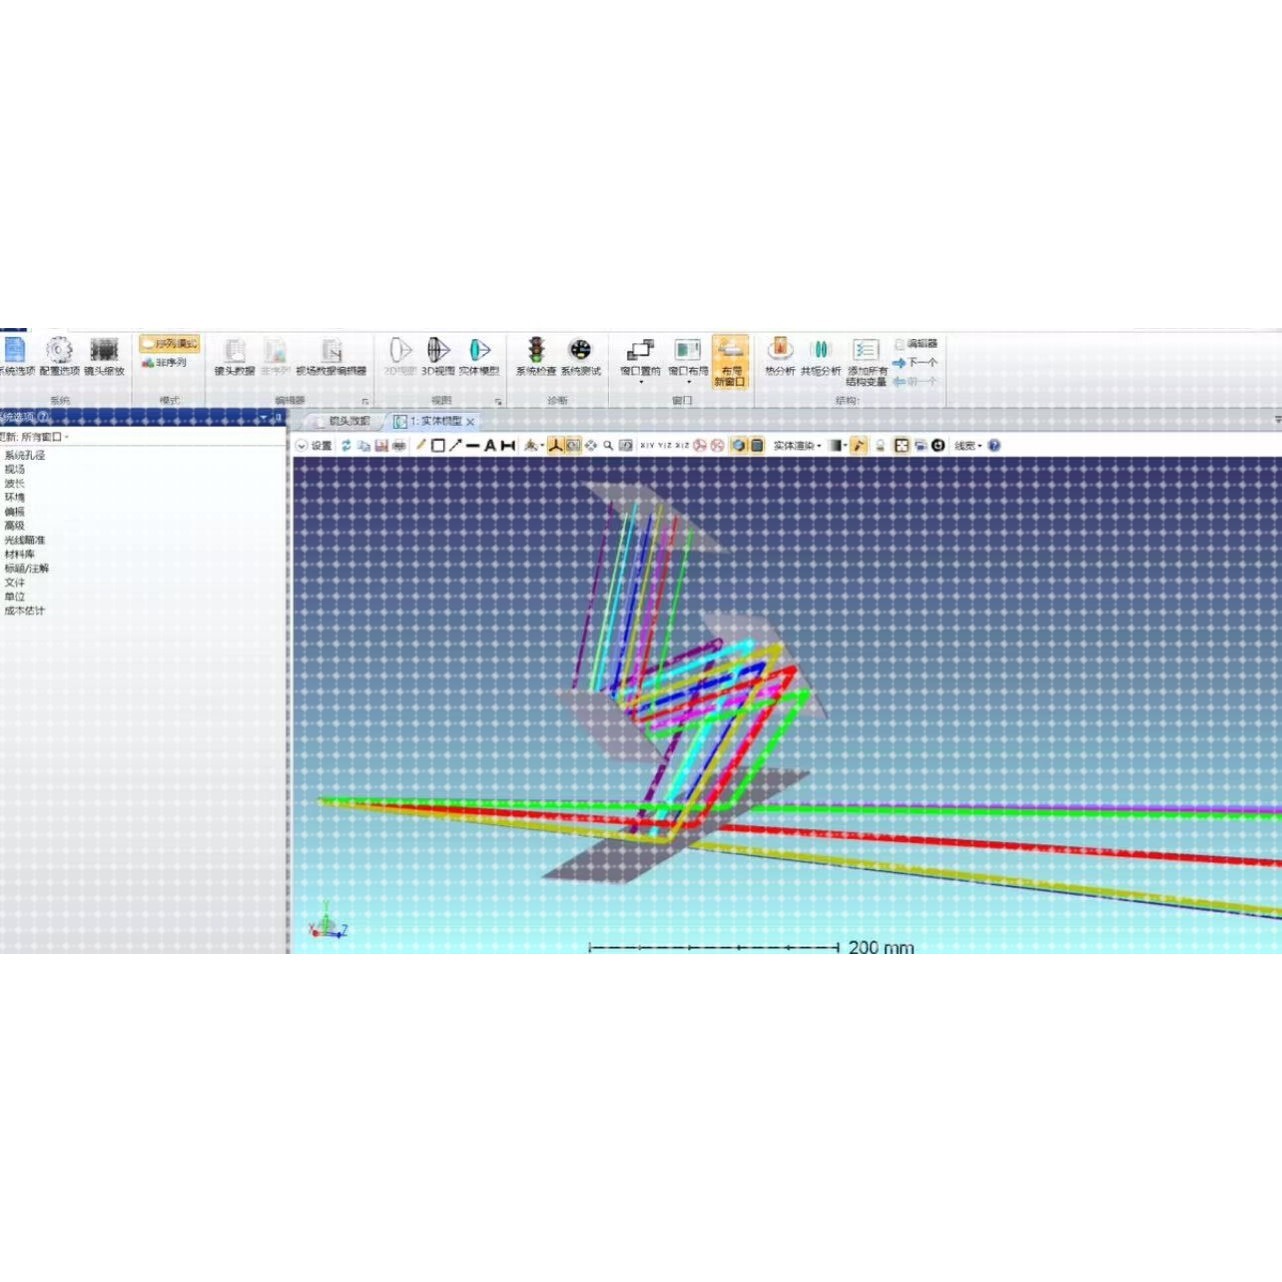Viewport: 1282px width, 1282px height.
Task: Switch to the 镜头数据 tab
Action: click(342, 421)
